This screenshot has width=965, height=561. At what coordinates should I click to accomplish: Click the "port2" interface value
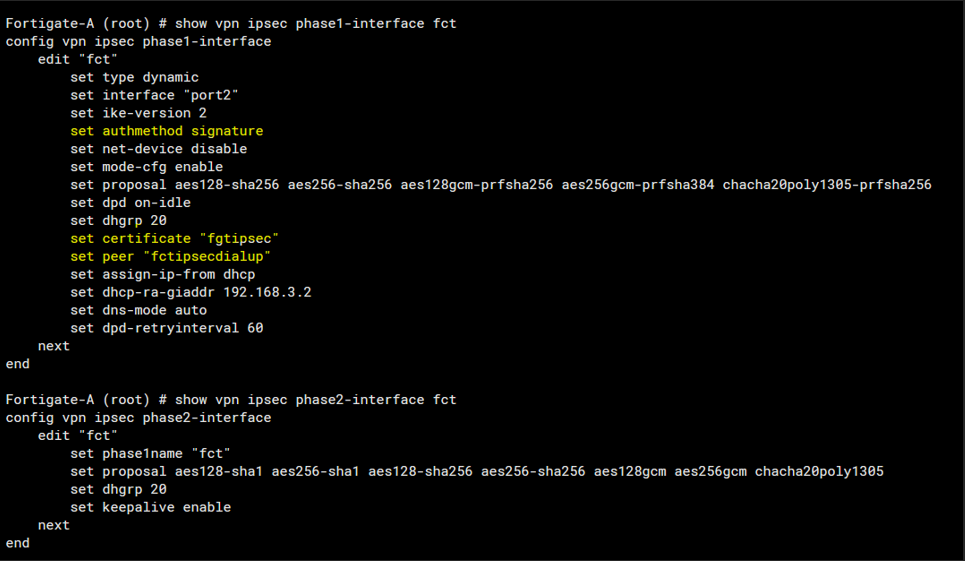coord(207,95)
